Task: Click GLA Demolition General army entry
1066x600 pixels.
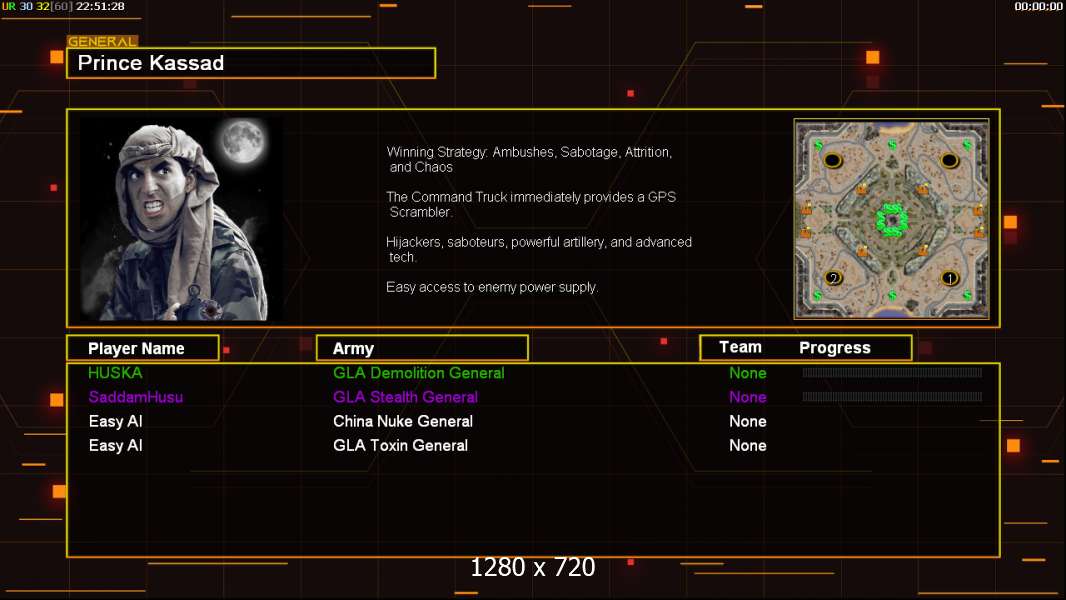Action: pyautogui.click(x=419, y=373)
